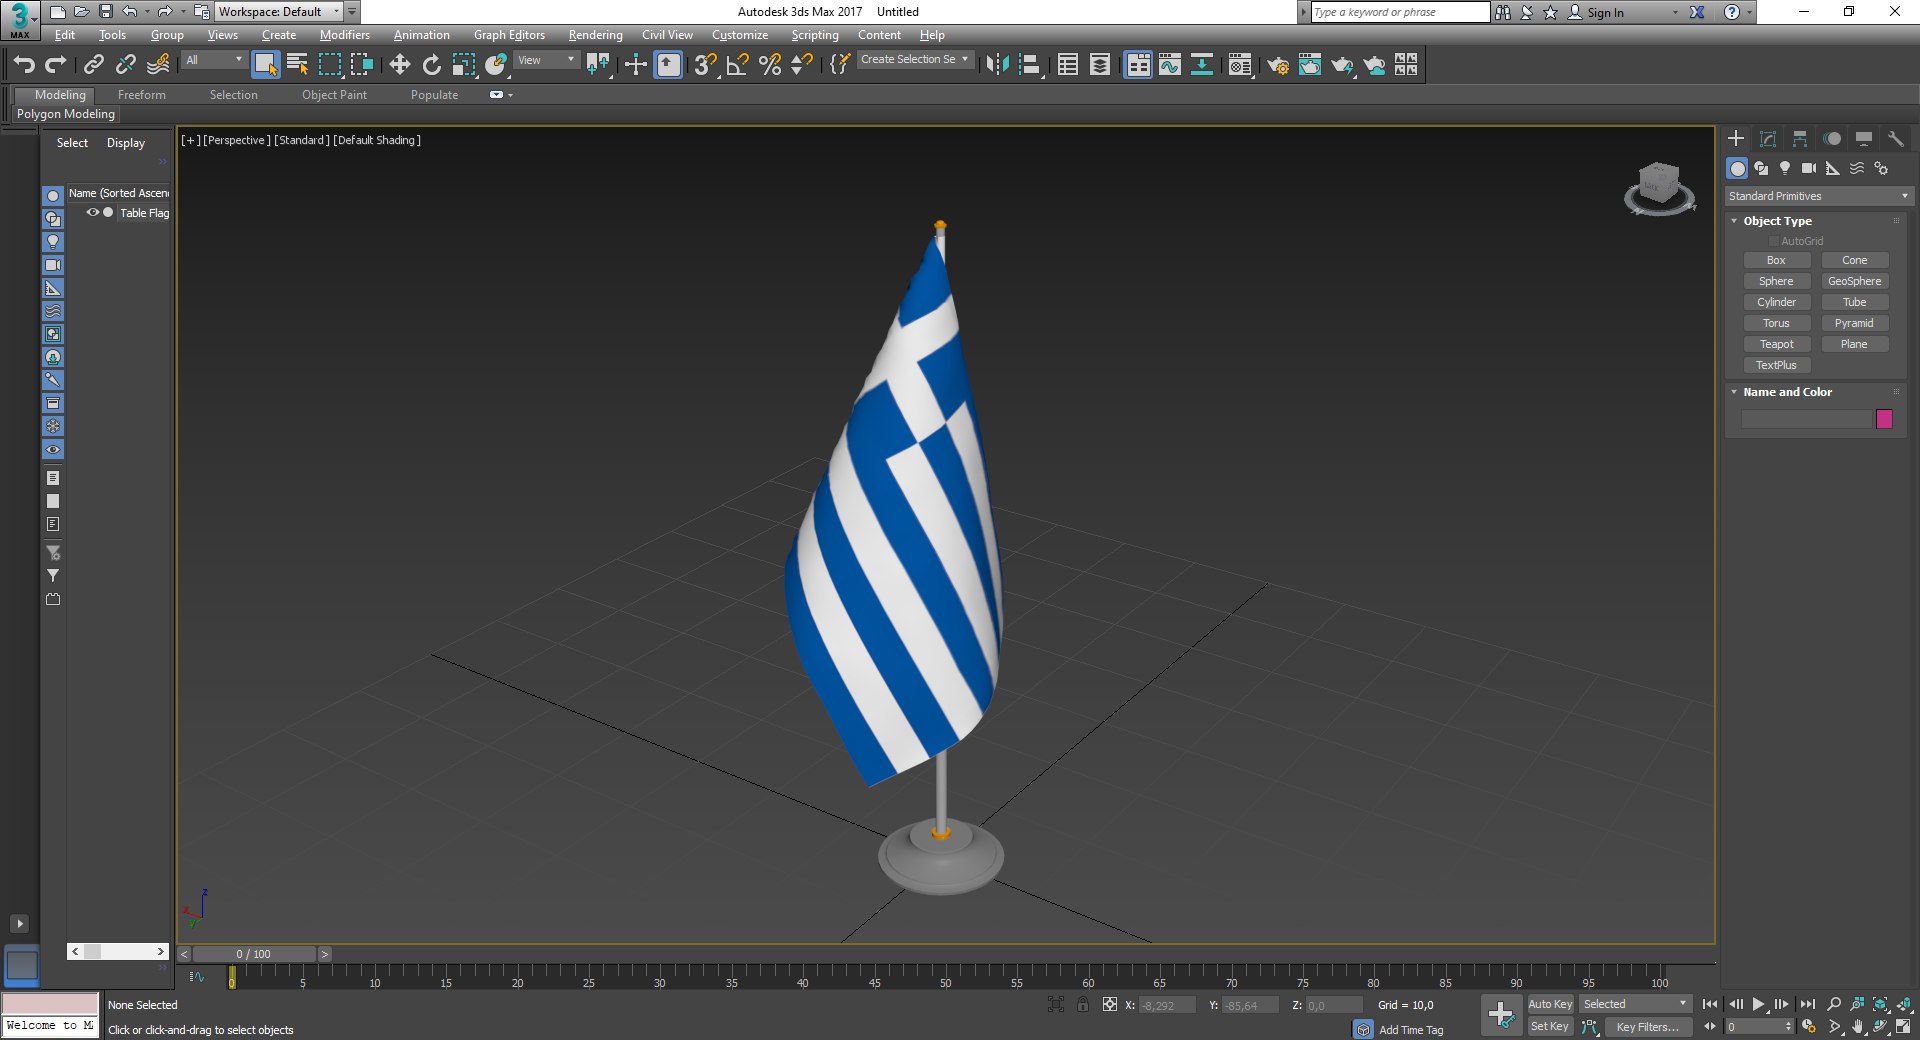Click the search keyword input field
1920x1040 pixels.
(1400, 12)
